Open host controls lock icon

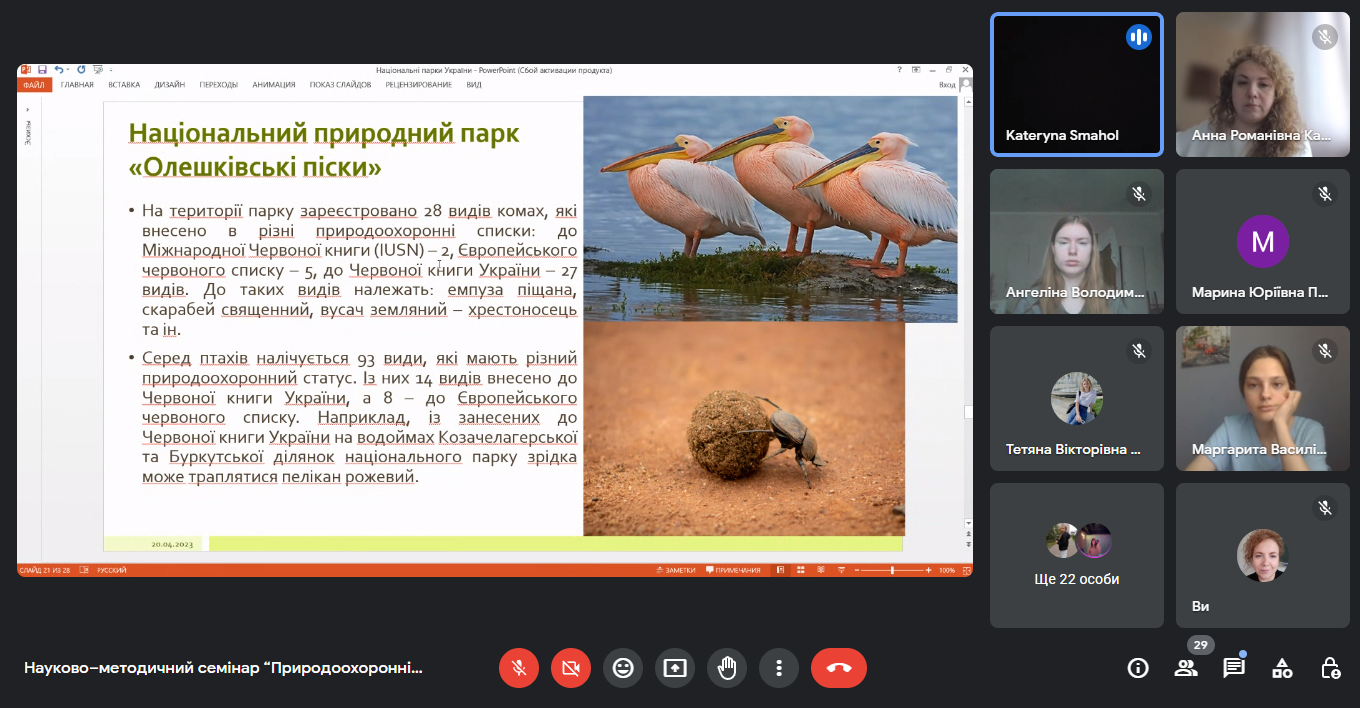click(1330, 668)
